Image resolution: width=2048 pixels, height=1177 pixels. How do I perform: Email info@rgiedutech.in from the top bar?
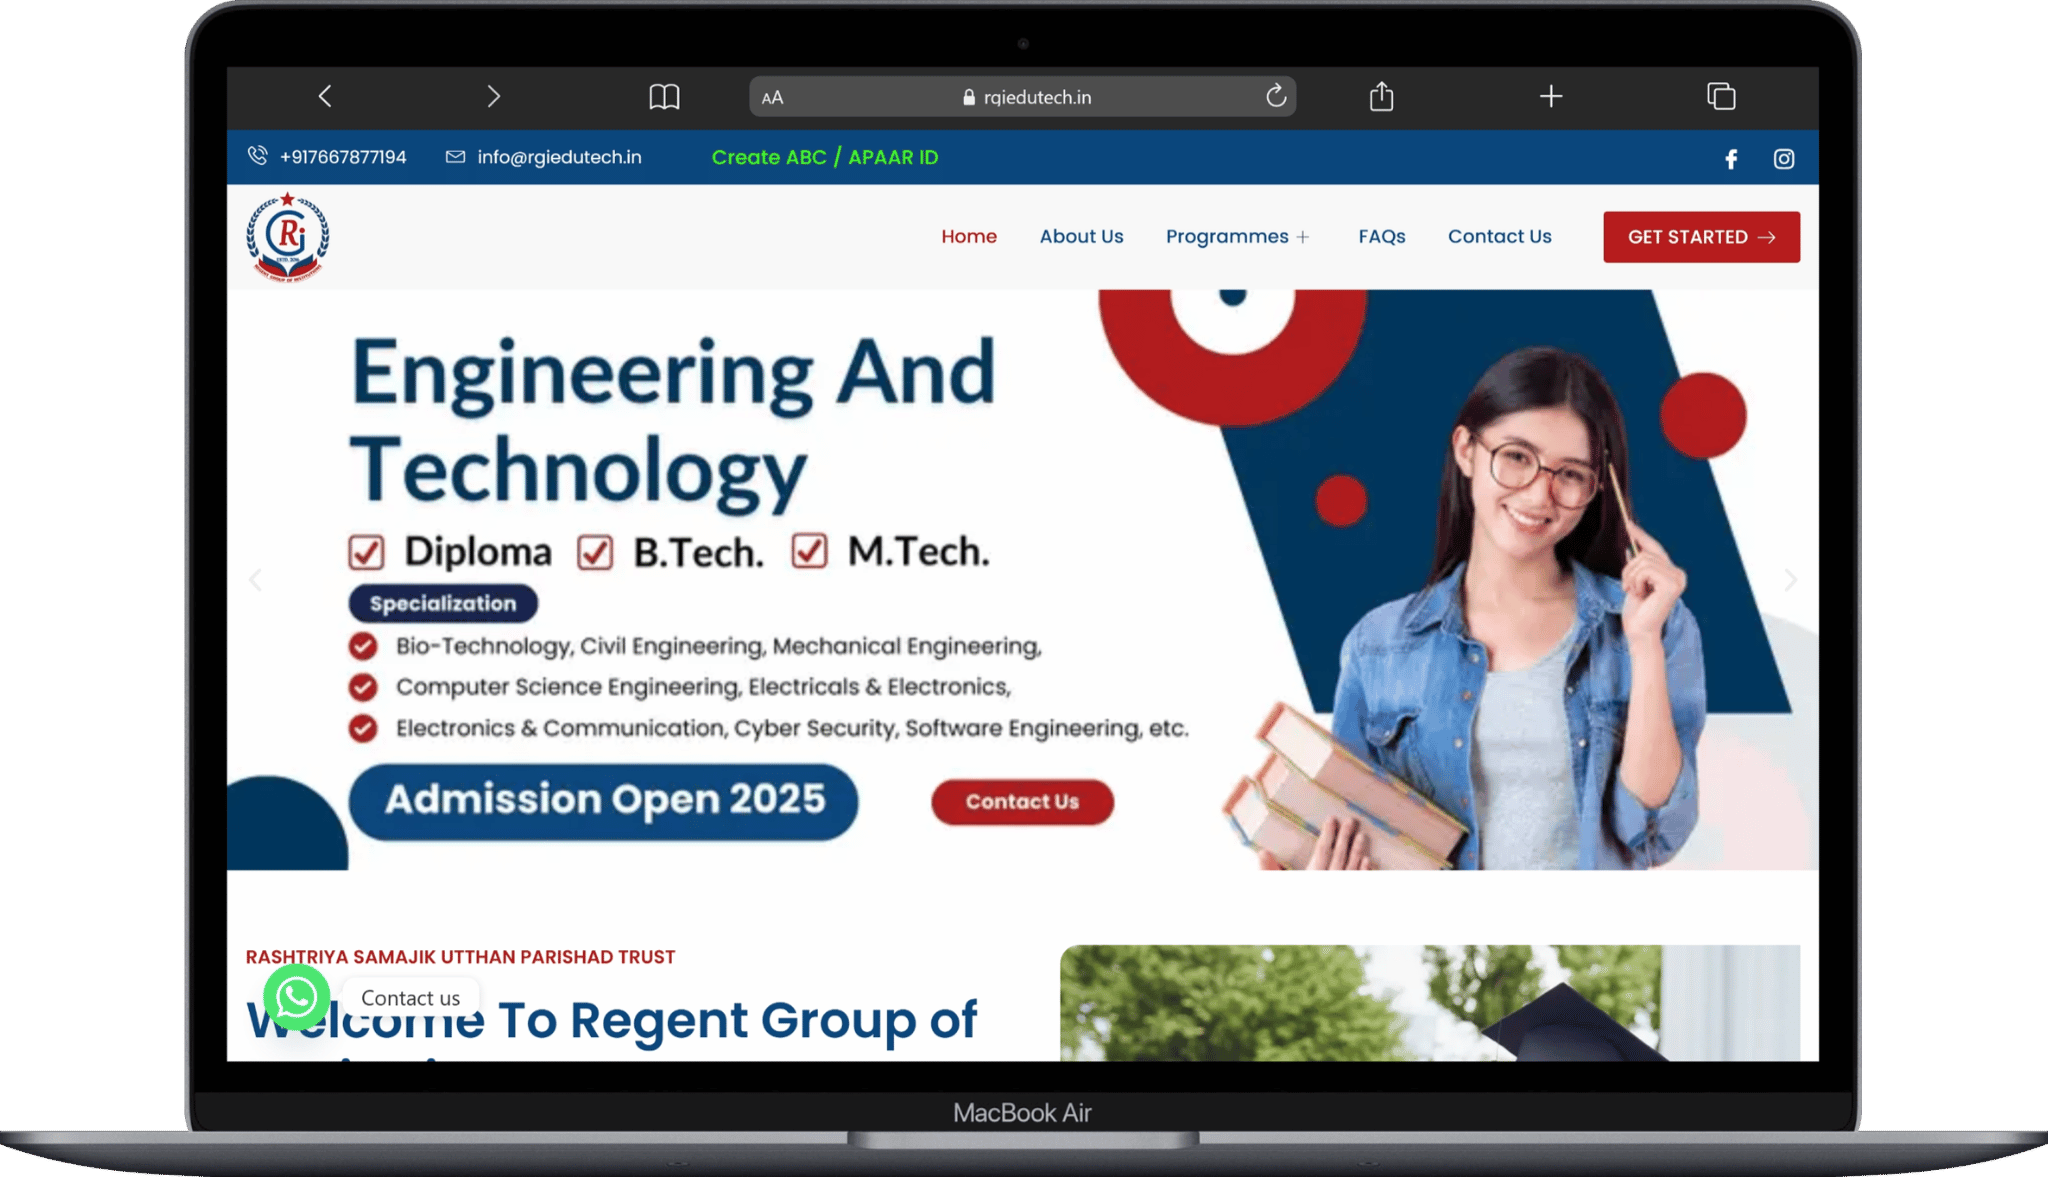(x=559, y=157)
